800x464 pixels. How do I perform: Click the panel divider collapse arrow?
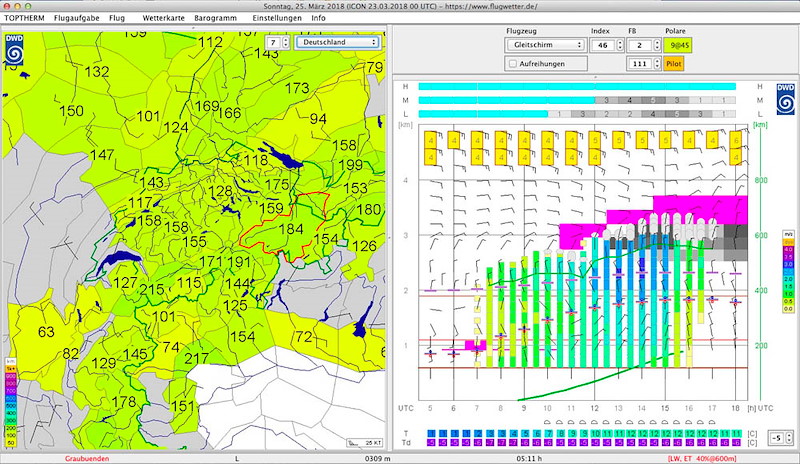click(x=595, y=76)
